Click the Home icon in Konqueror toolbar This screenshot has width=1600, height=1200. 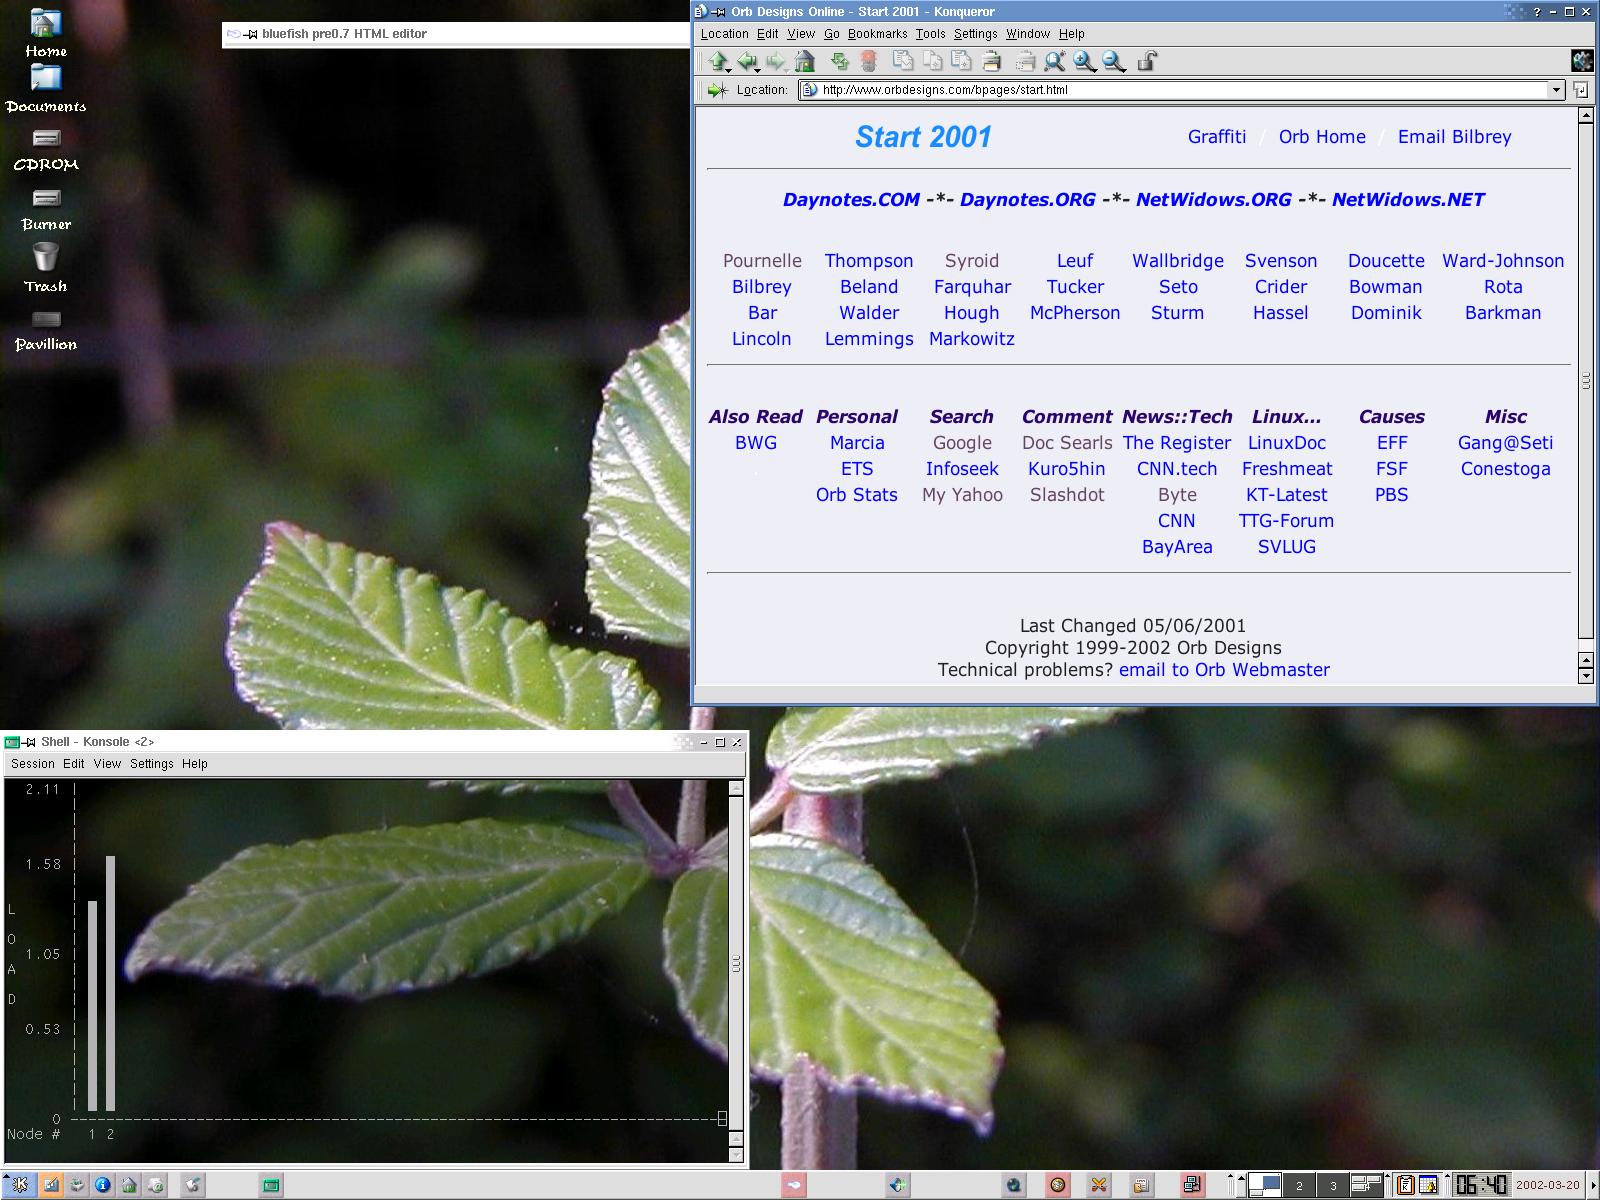[x=805, y=62]
